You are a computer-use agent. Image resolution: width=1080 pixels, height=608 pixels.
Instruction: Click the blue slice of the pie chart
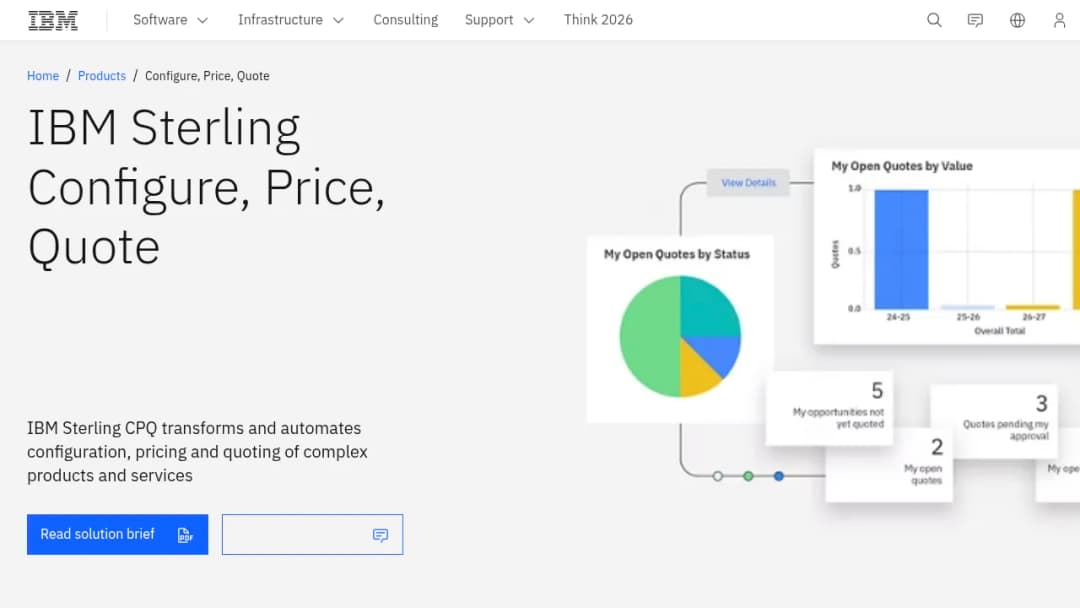720,351
